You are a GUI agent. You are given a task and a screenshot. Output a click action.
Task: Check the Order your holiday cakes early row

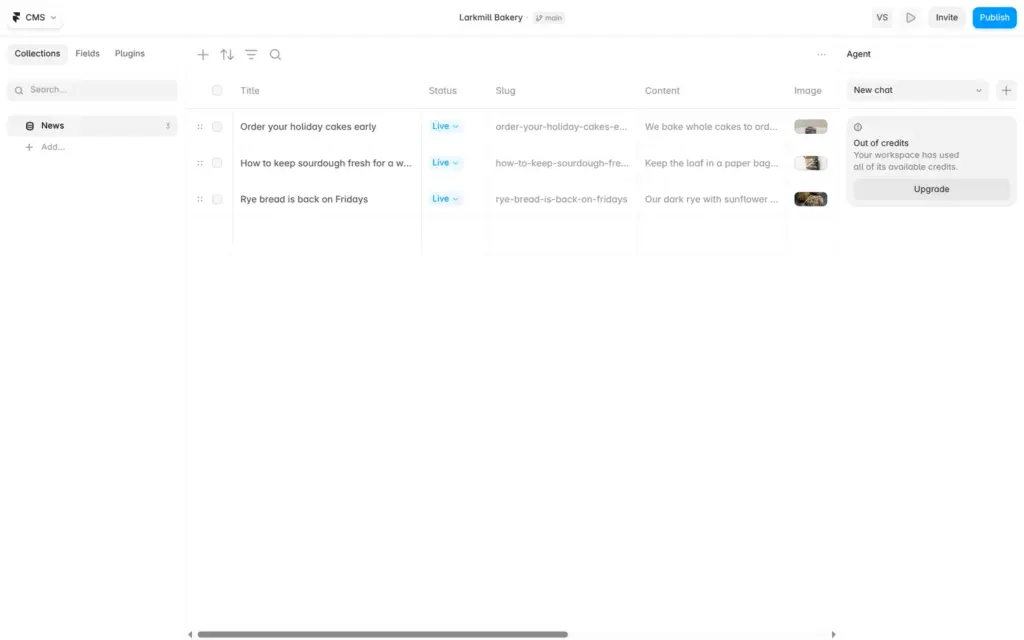(217, 127)
